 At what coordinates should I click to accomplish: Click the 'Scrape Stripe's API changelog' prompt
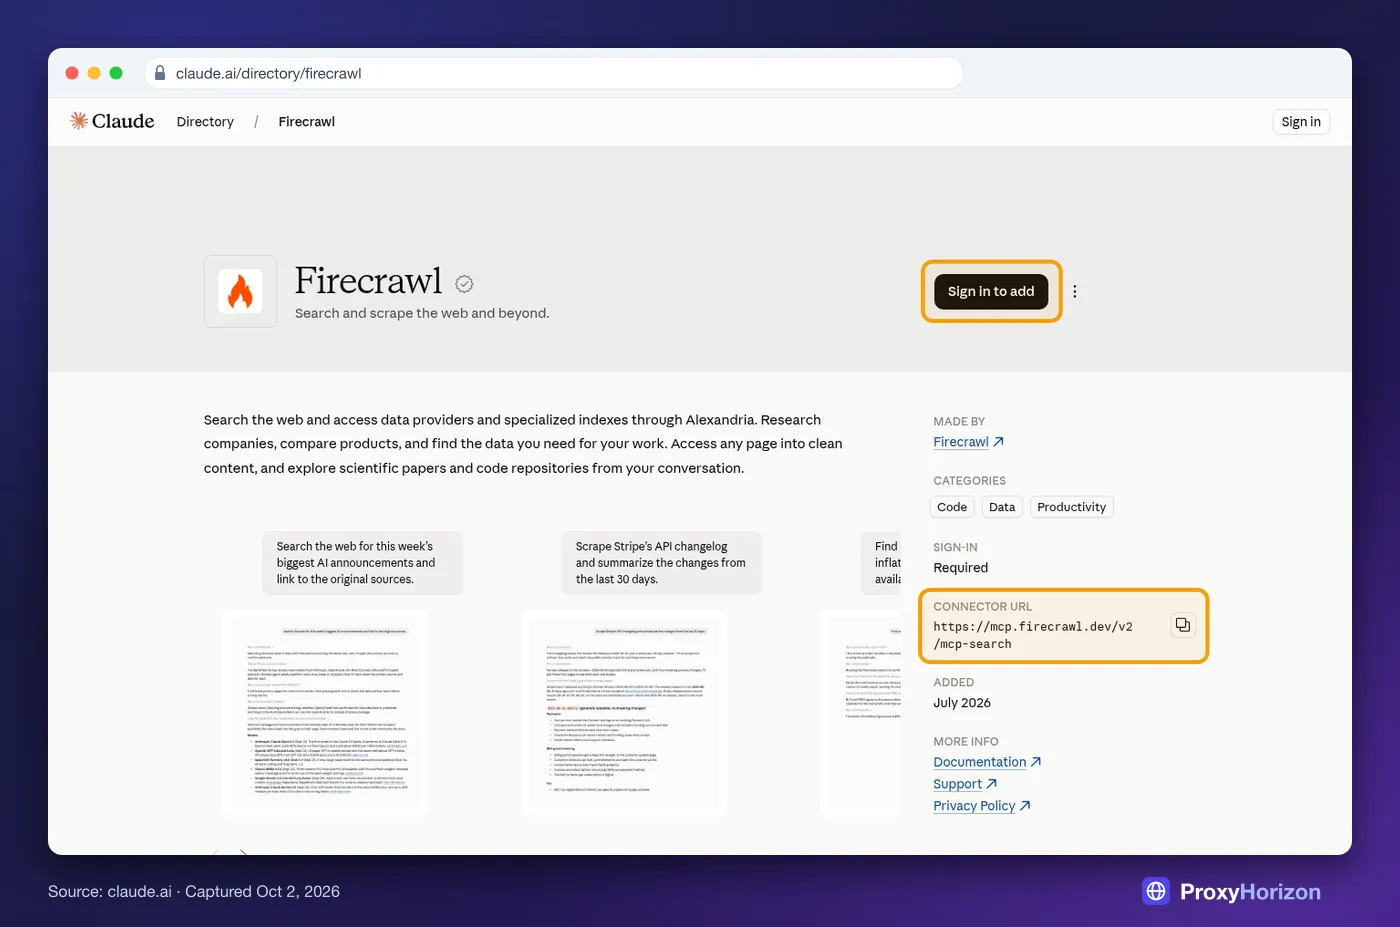point(662,563)
